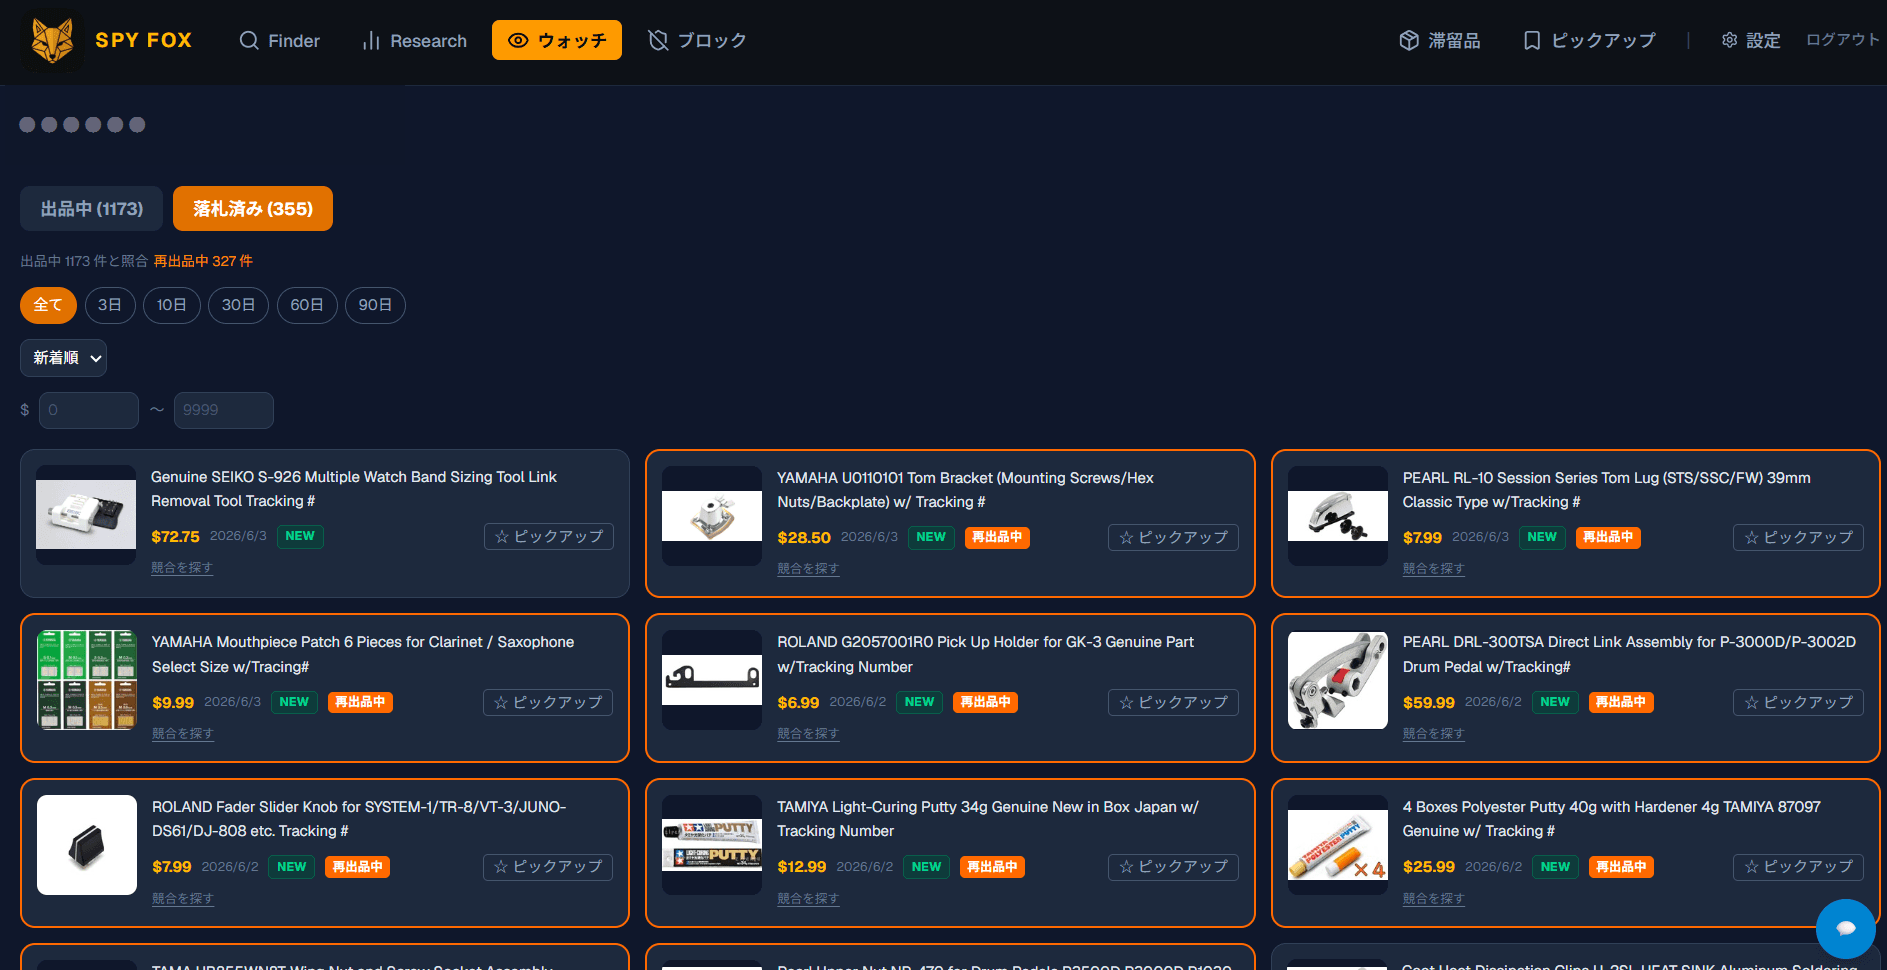
Task: Pick up the SEIKO S-926 listing
Action: (549, 537)
